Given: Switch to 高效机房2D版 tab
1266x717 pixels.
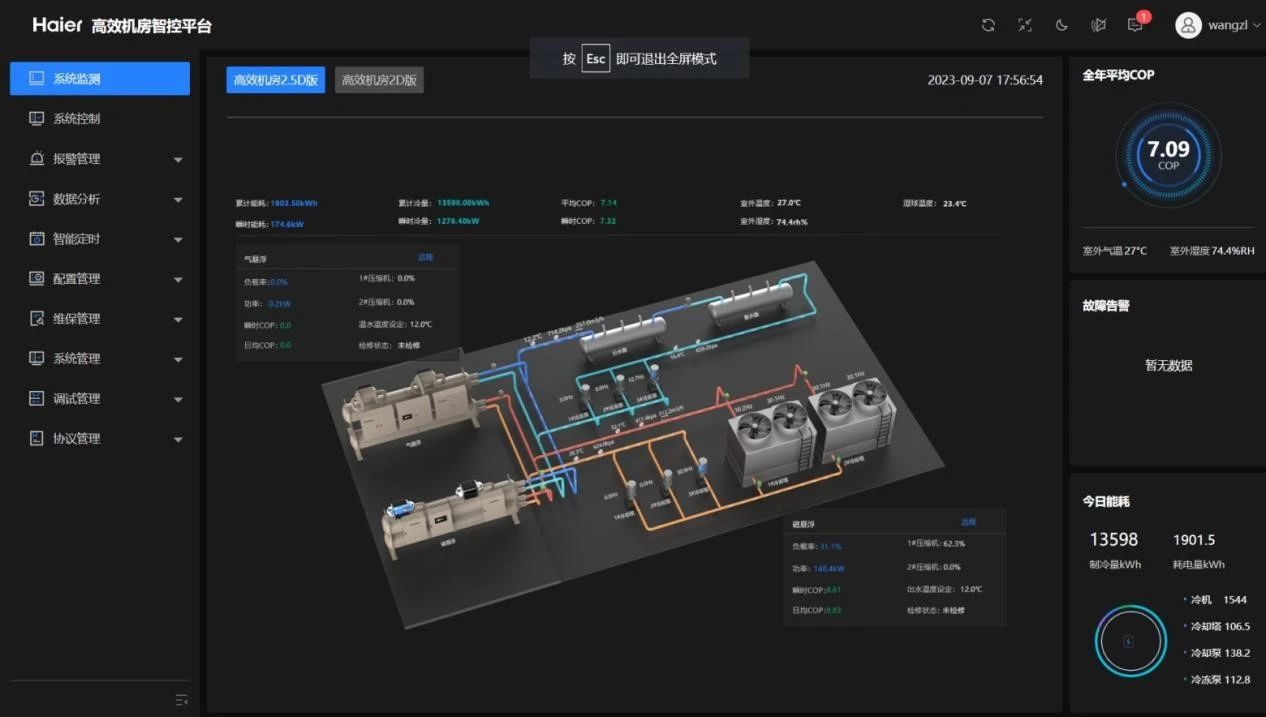Looking at the screenshot, I should (x=379, y=80).
